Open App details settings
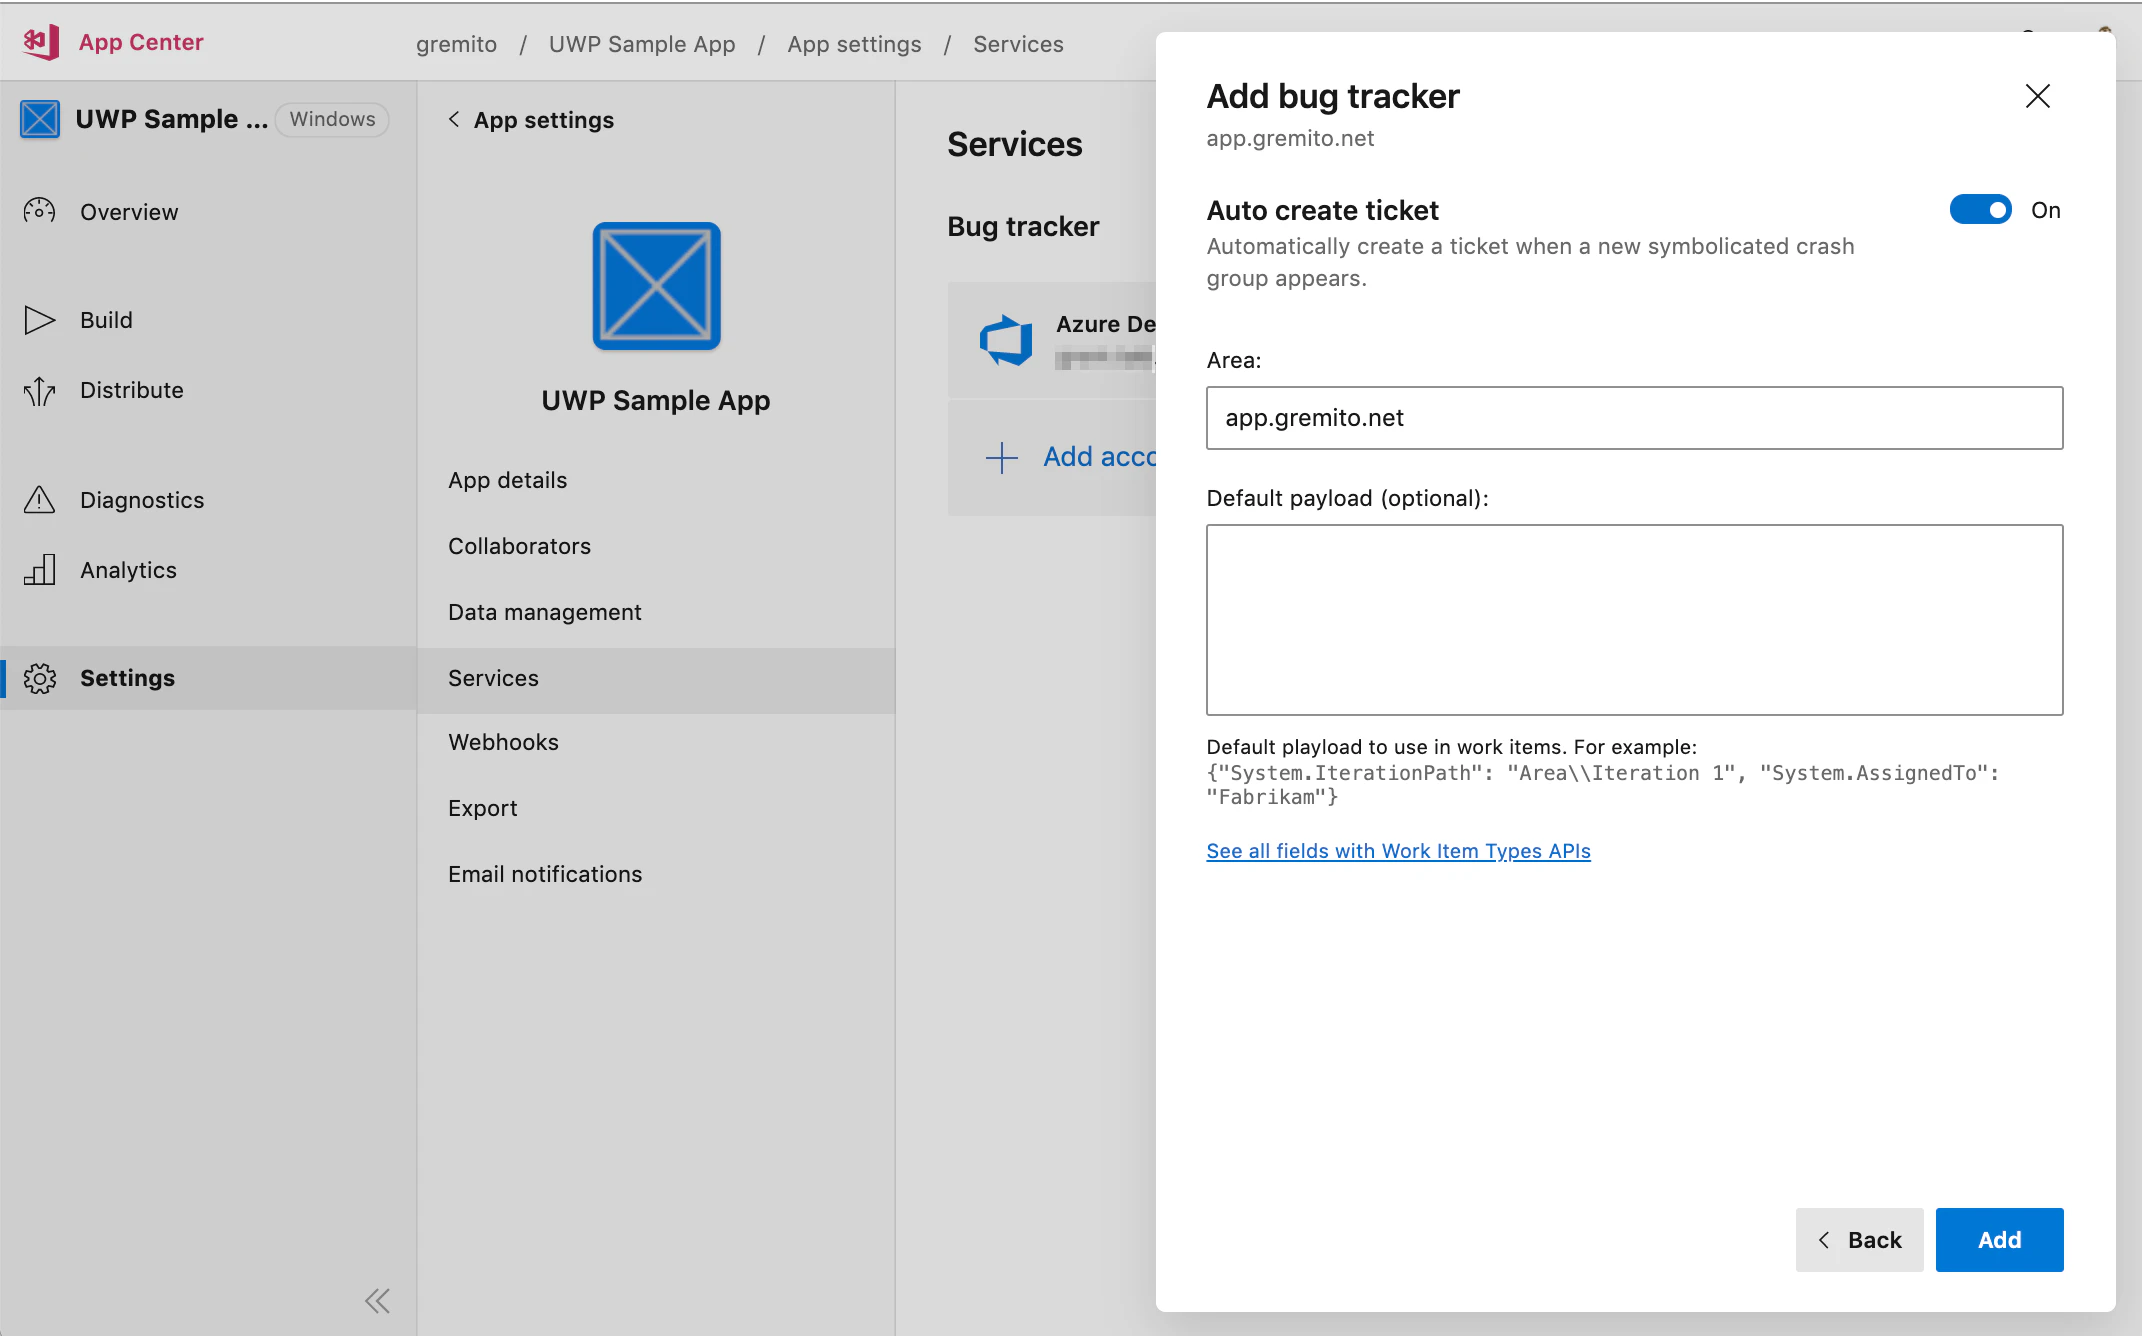Image resolution: width=2142 pixels, height=1336 pixels. (507, 480)
